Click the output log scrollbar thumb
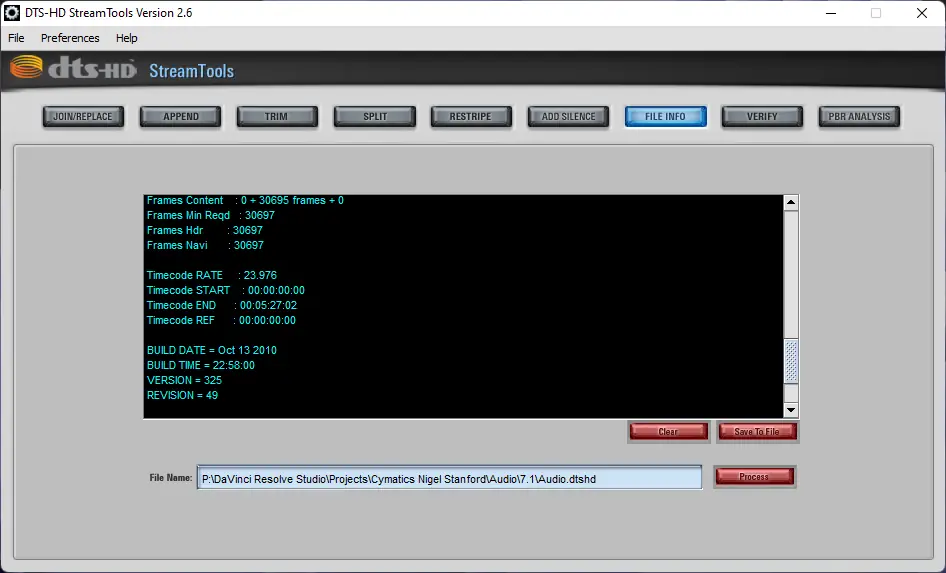 click(791, 361)
